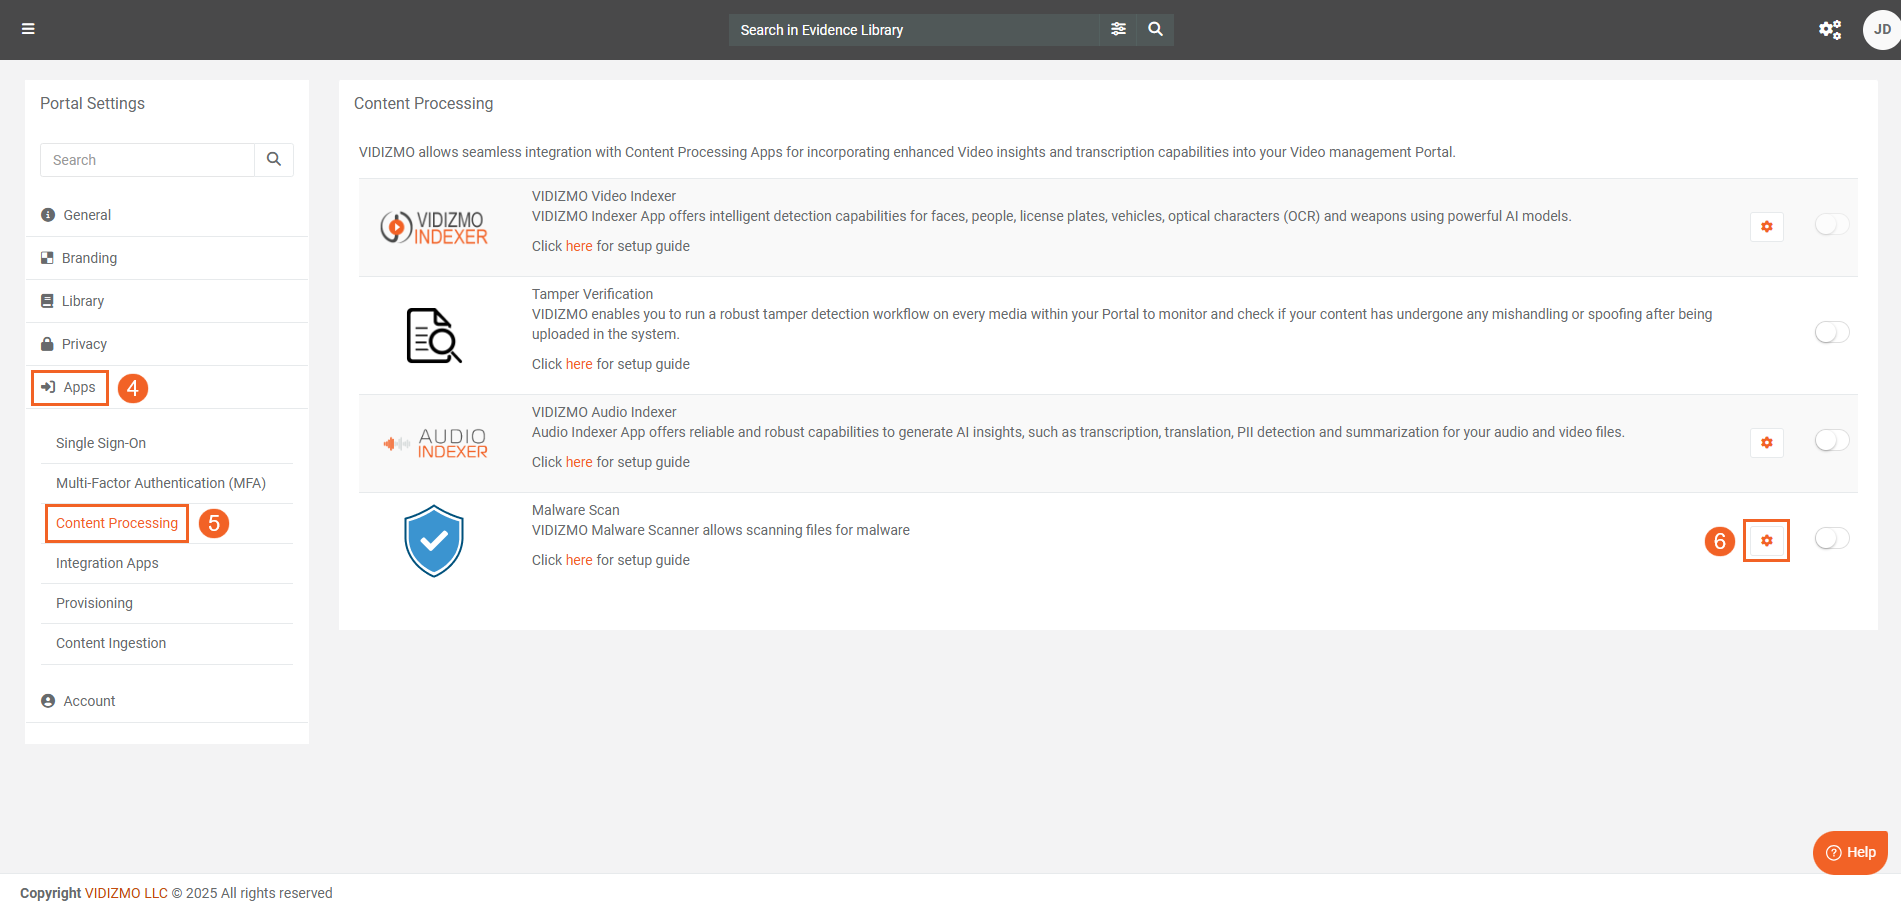
Task: Open Malware Scan settings gear
Action: click(1766, 541)
